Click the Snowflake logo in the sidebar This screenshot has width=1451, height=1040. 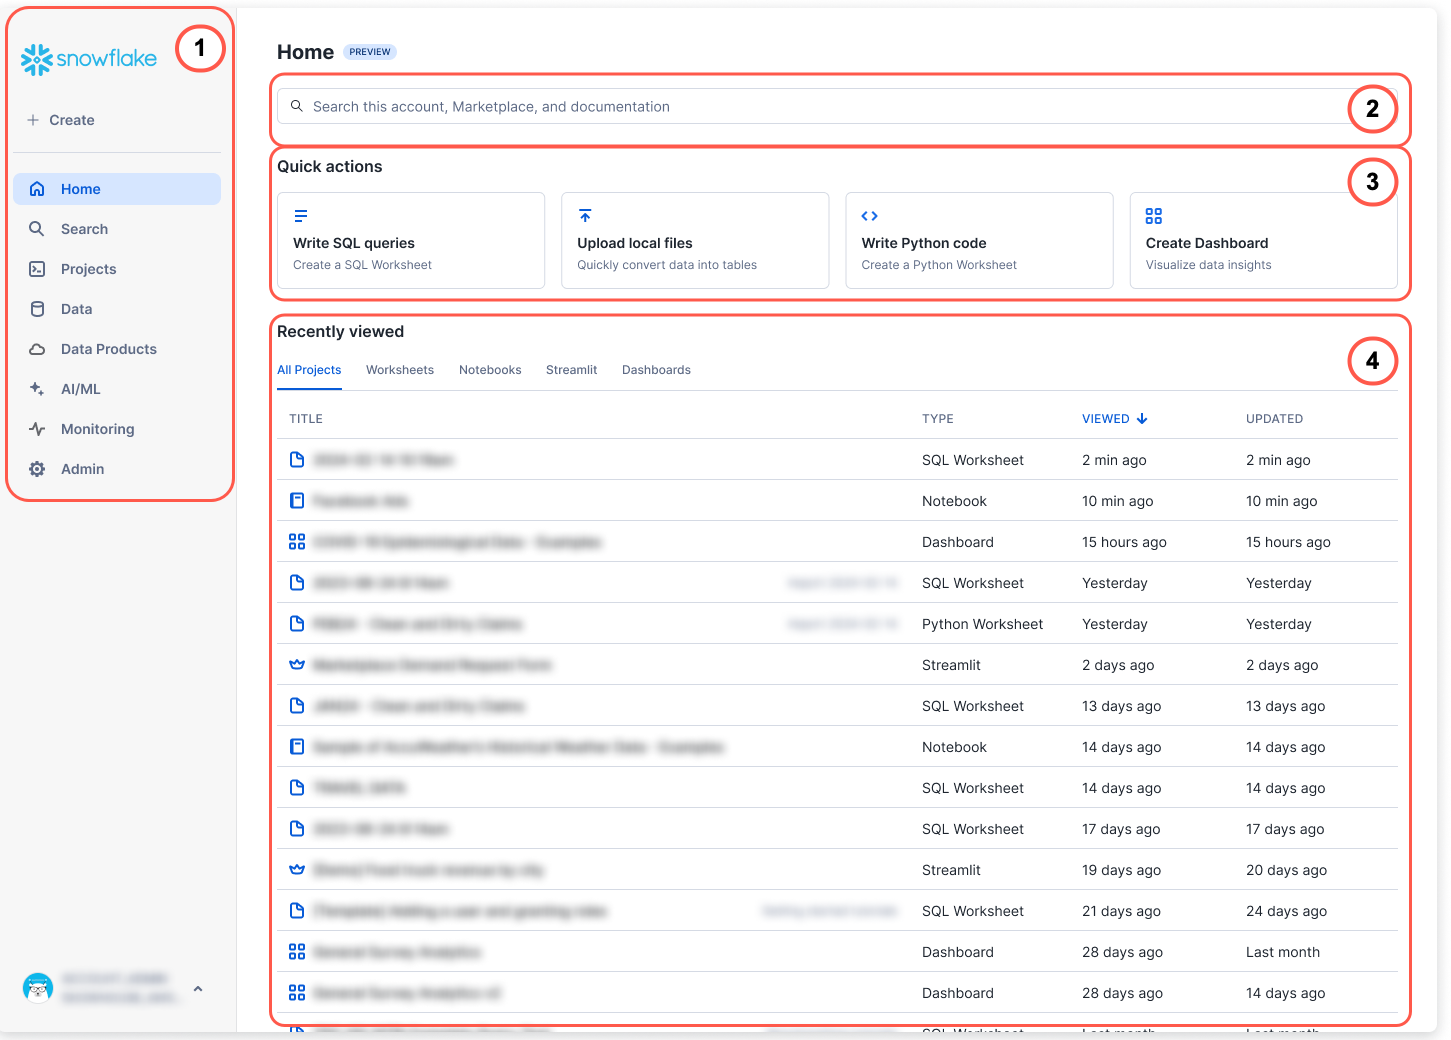tap(88, 59)
